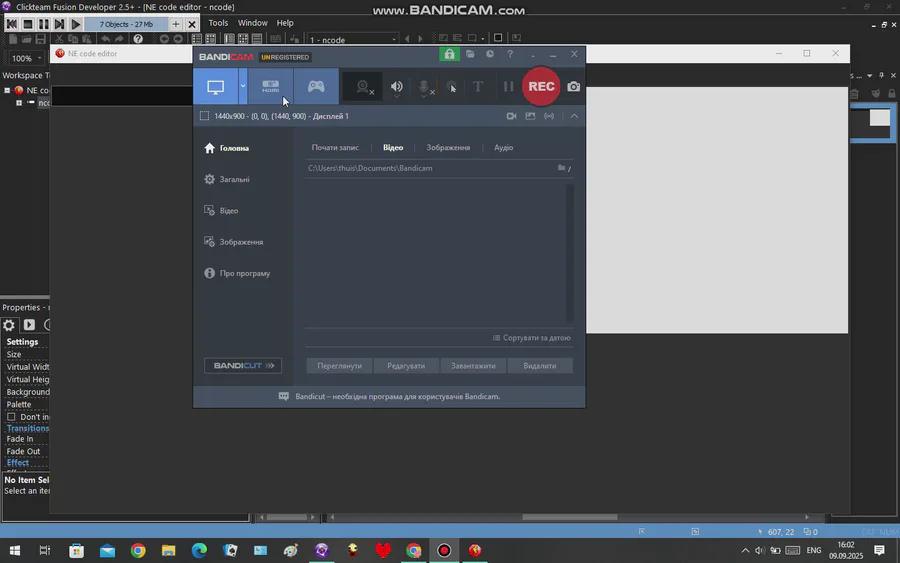Toggle the webcam overlay in Bandicam
This screenshot has width=900, height=563.
pyautogui.click(x=362, y=87)
